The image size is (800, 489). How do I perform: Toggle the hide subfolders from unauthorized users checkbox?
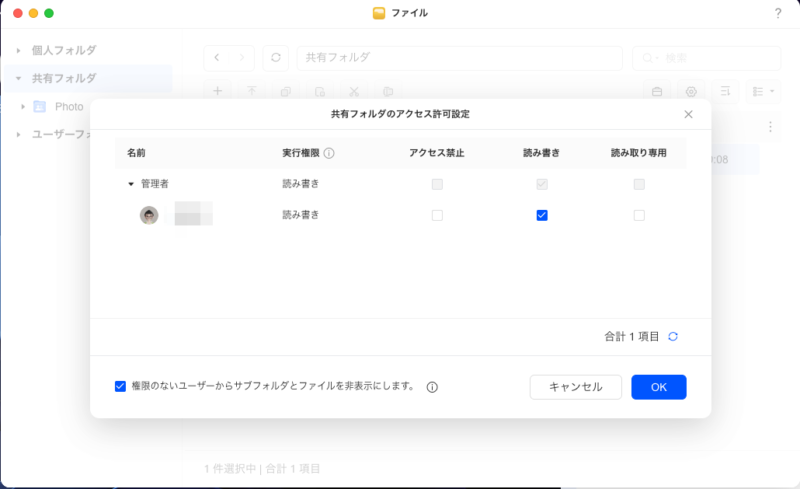tap(121, 386)
